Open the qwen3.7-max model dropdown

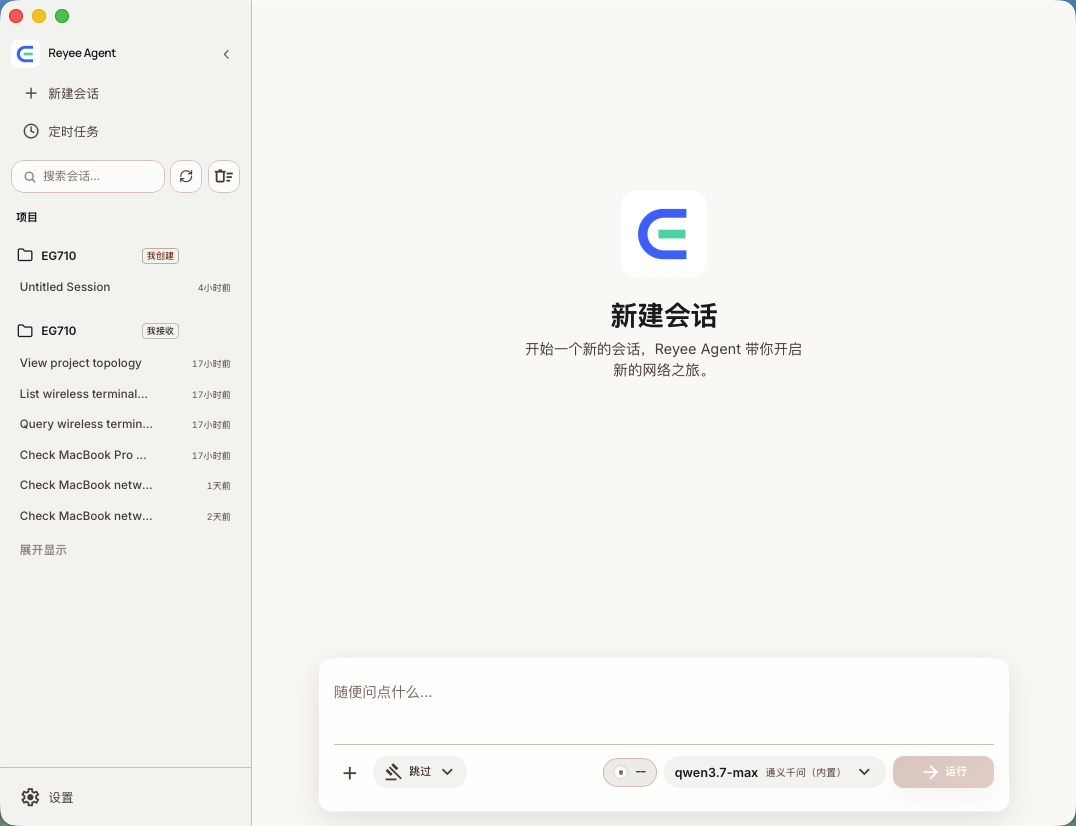pyautogui.click(x=775, y=772)
